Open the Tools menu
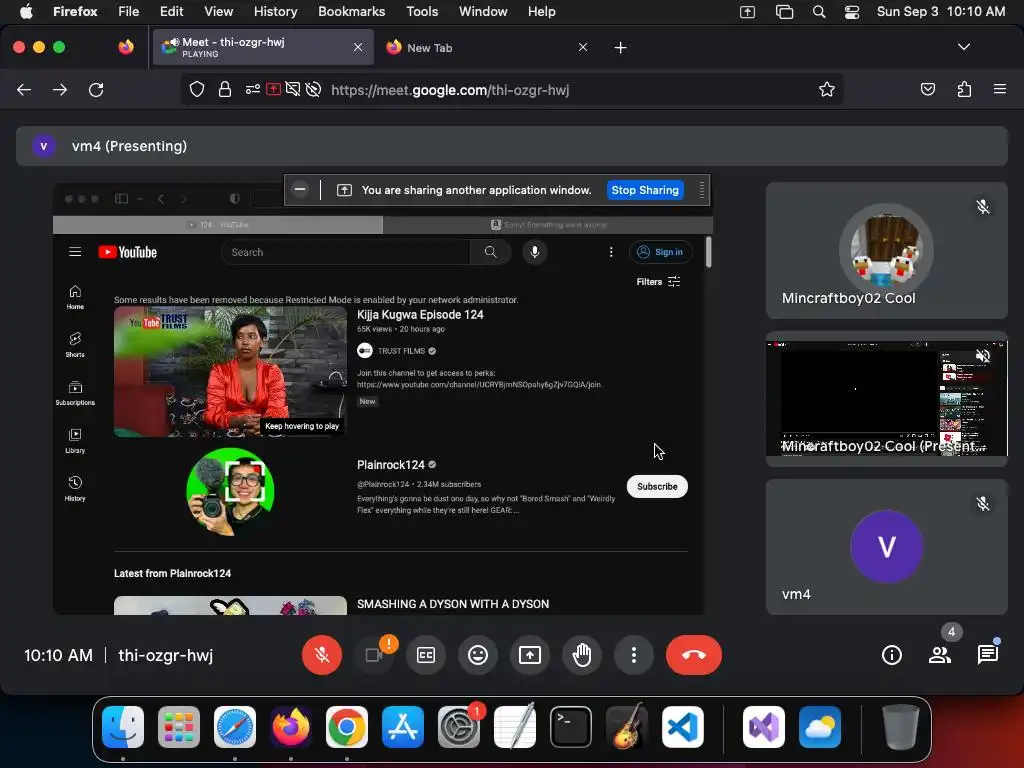1024x768 pixels. pos(422,11)
